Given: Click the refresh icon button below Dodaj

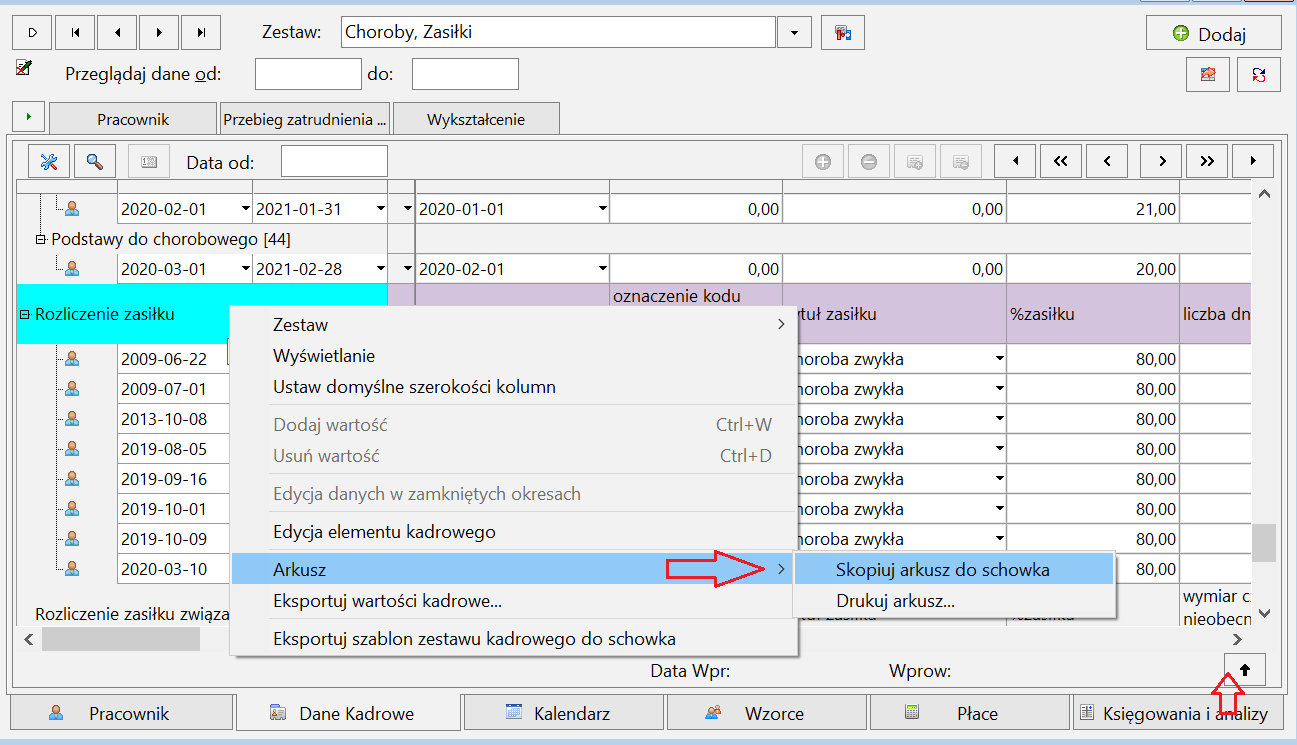Looking at the screenshot, I should click(1259, 74).
